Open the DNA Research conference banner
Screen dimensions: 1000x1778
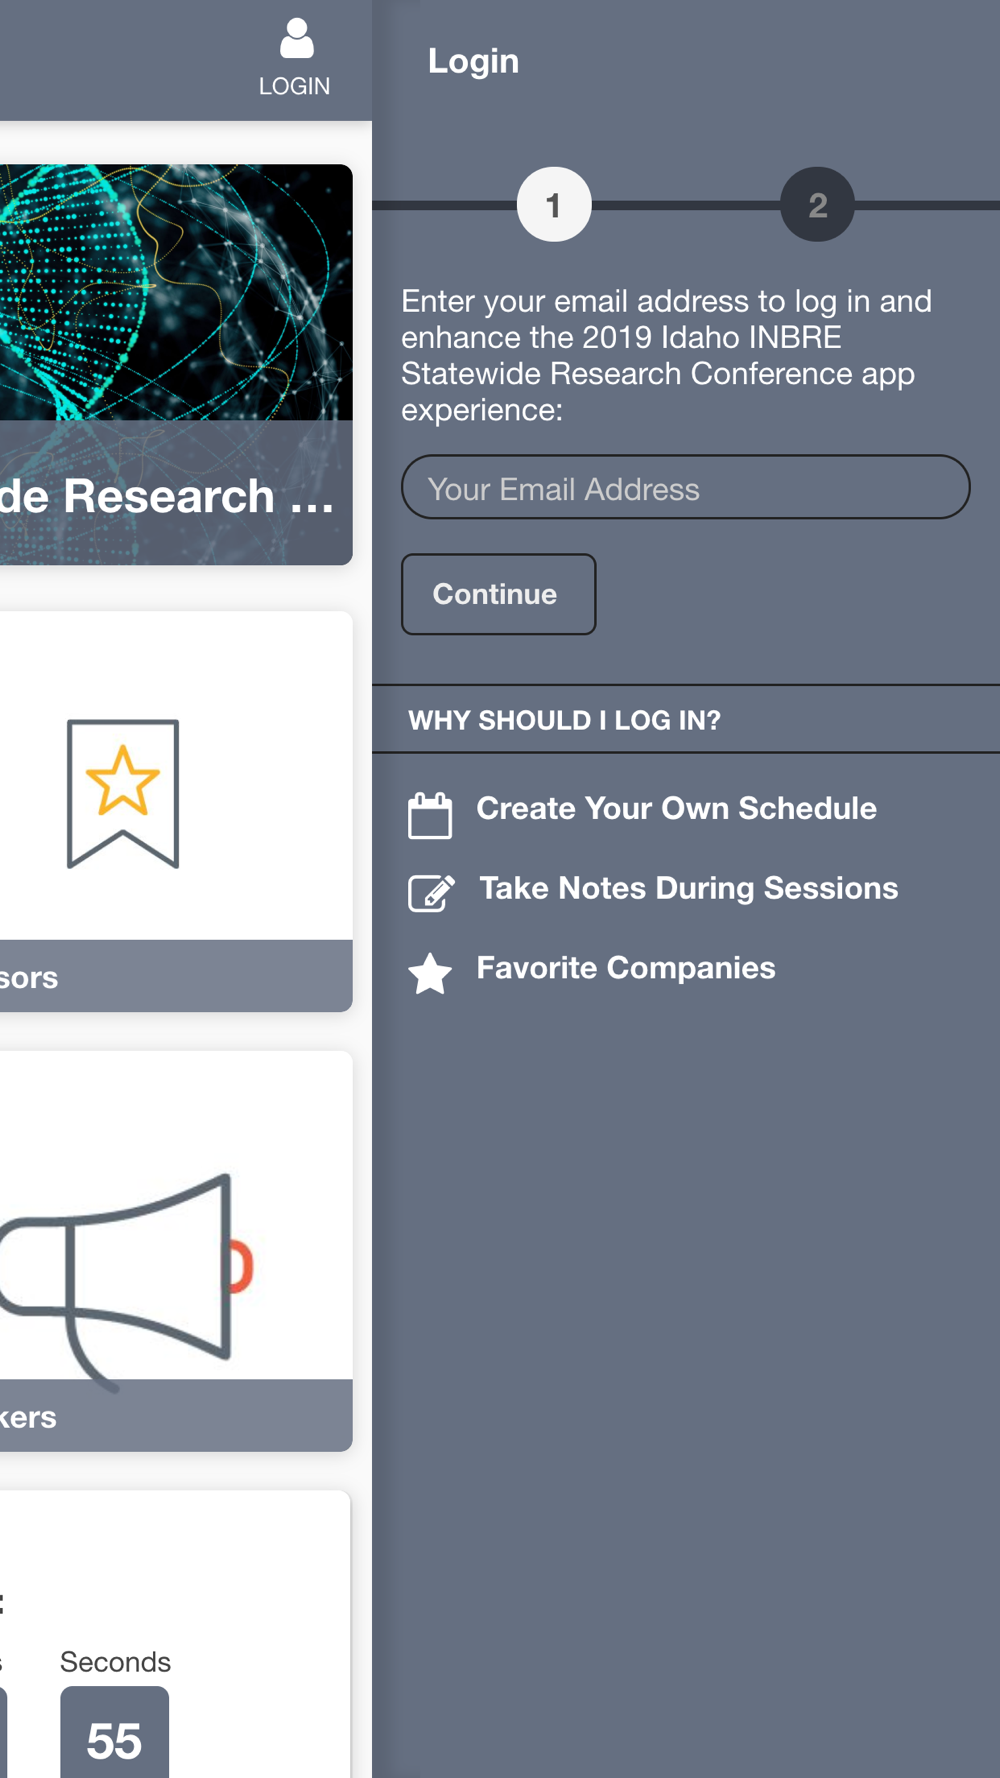click(x=175, y=292)
